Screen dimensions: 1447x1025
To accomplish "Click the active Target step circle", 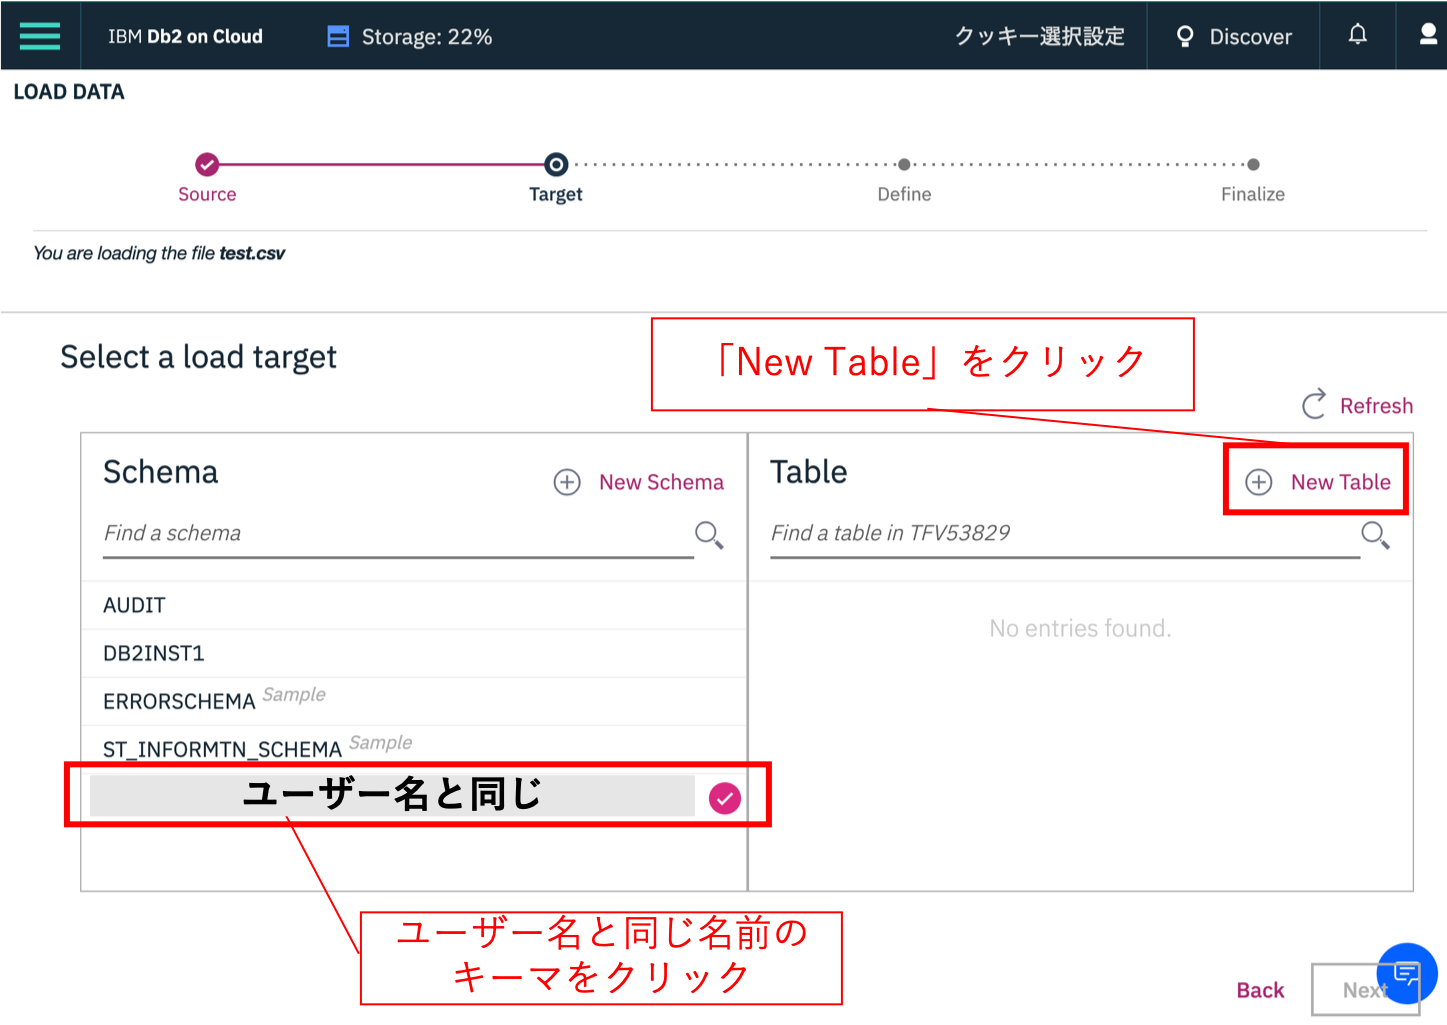I will [555, 164].
